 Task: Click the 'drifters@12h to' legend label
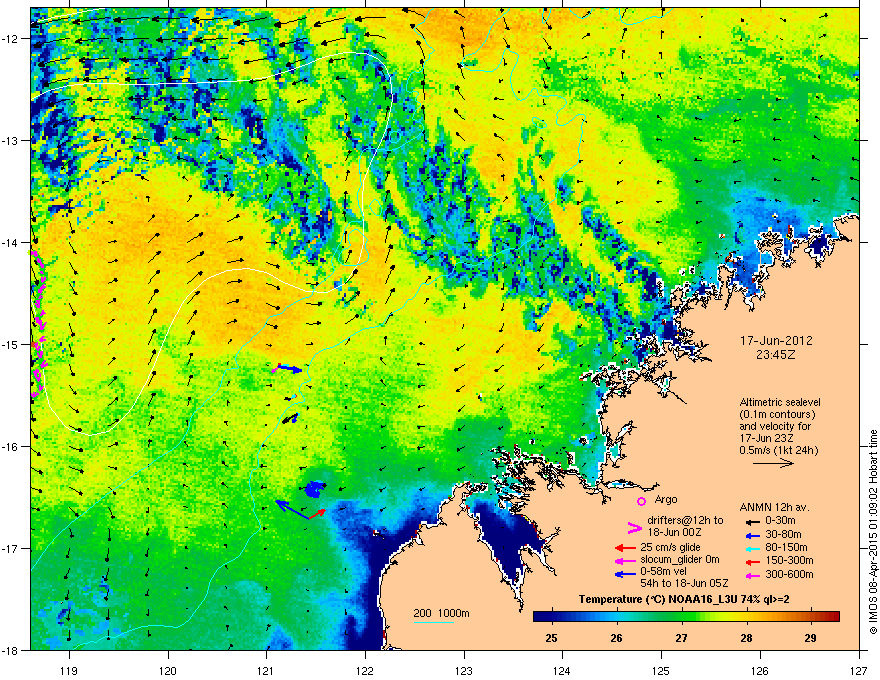[x=685, y=520]
